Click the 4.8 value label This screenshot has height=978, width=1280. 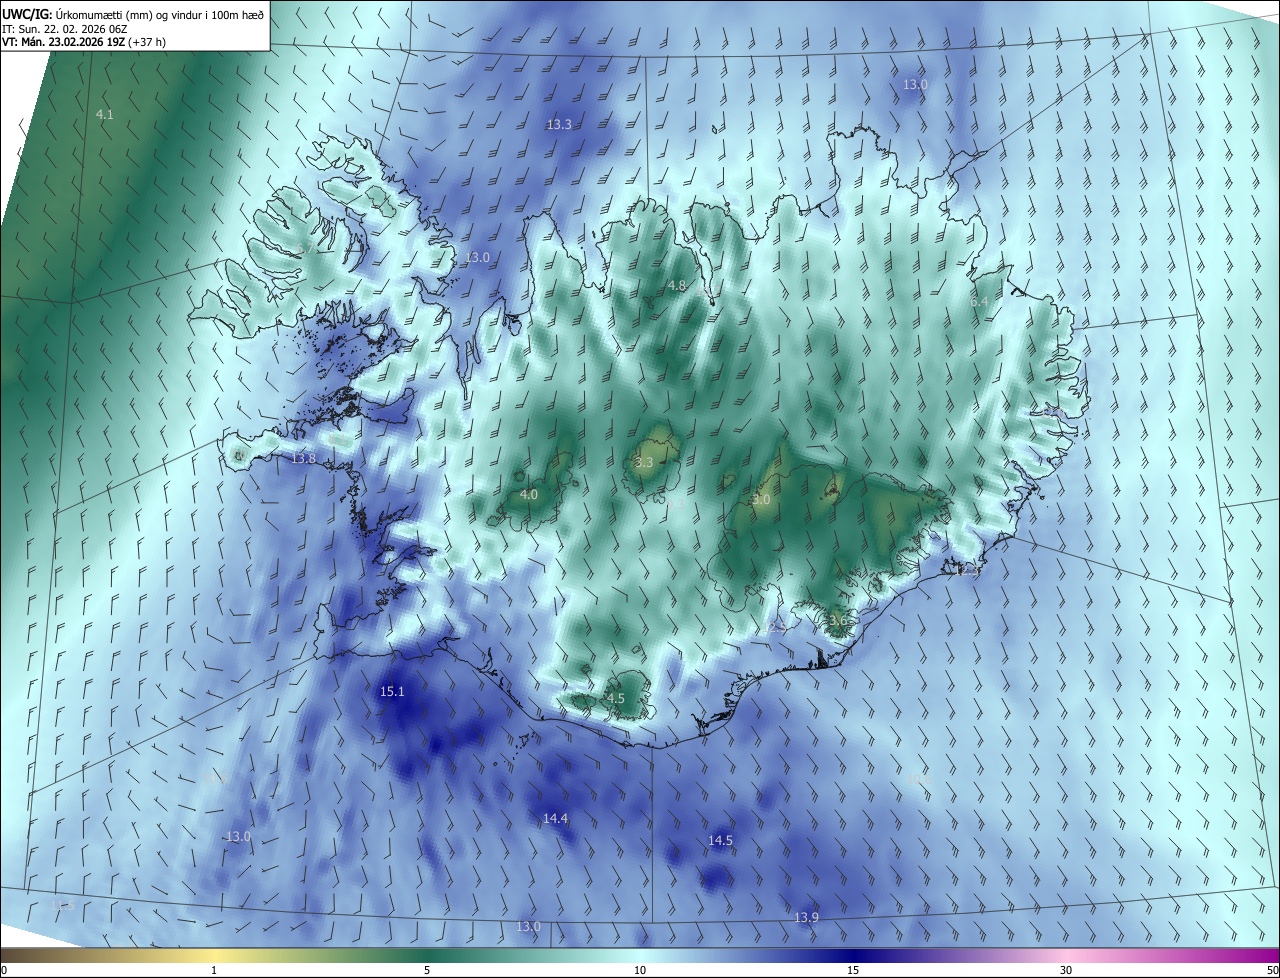point(677,286)
